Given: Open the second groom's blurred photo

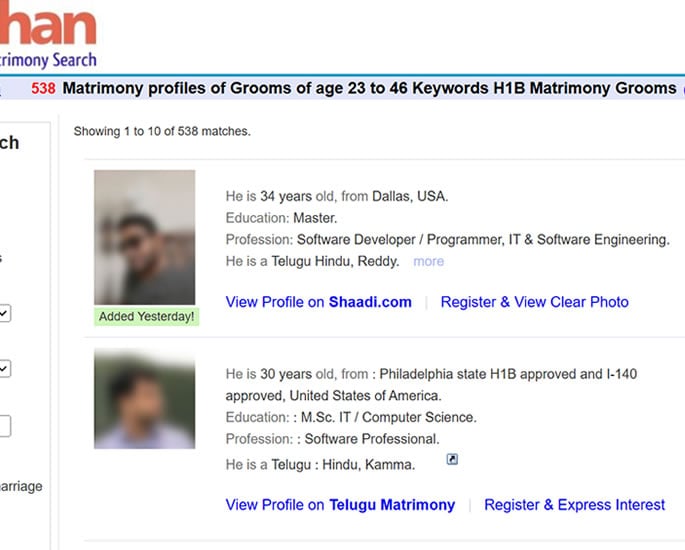Looking at the screenshot, I should (x=145, y=398).
